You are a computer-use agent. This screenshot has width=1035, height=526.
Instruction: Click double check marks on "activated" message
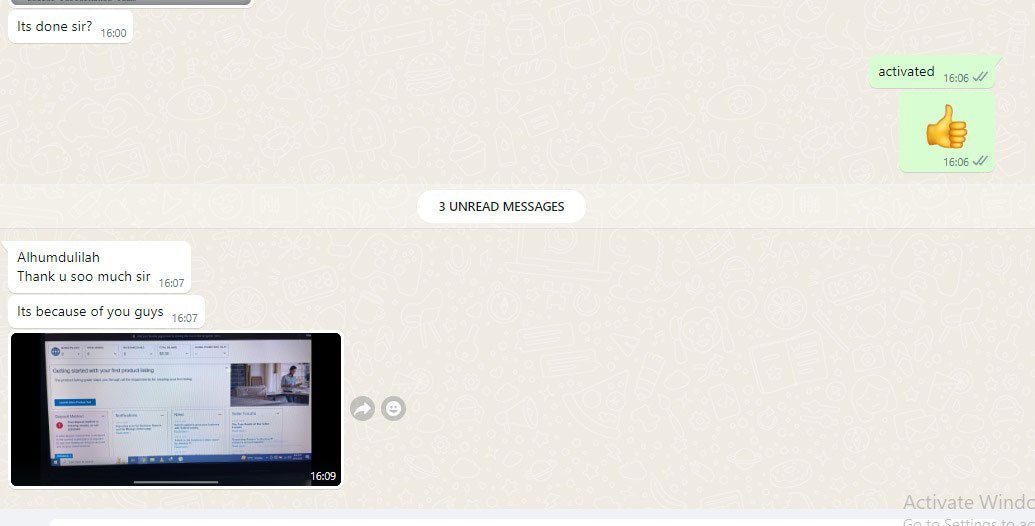[x=981, y=78]
